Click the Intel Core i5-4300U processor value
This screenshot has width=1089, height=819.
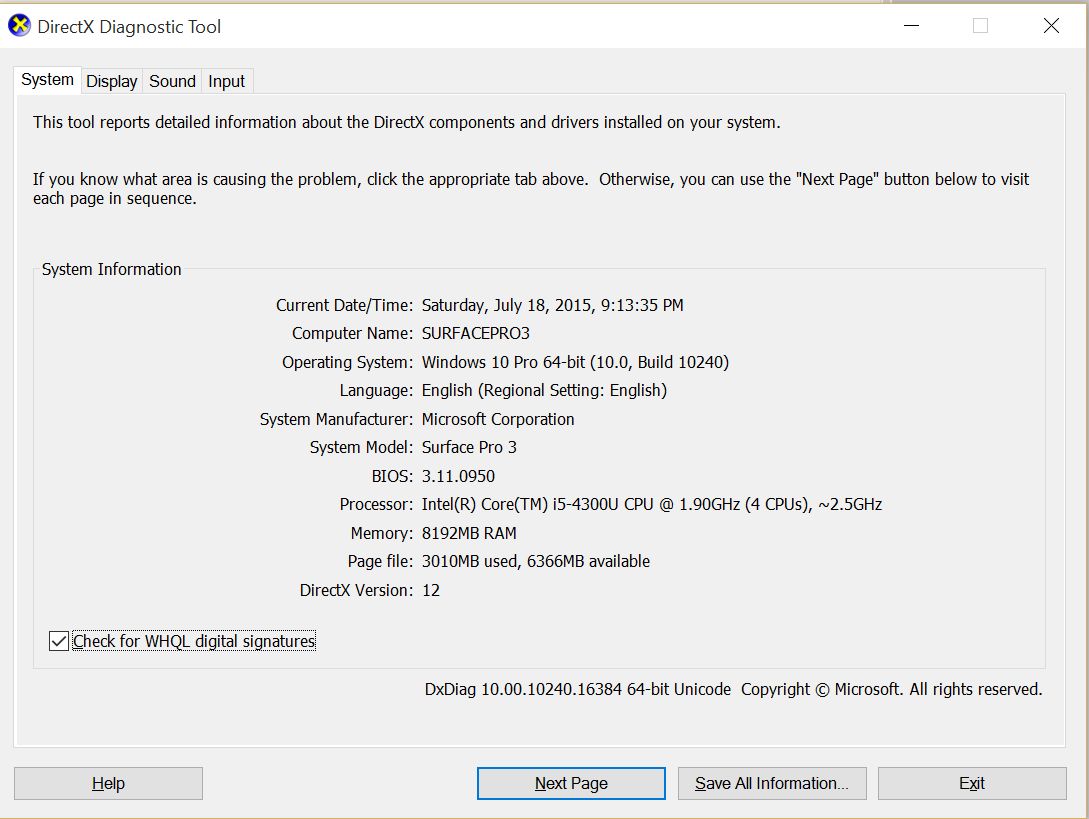(651, 504)
